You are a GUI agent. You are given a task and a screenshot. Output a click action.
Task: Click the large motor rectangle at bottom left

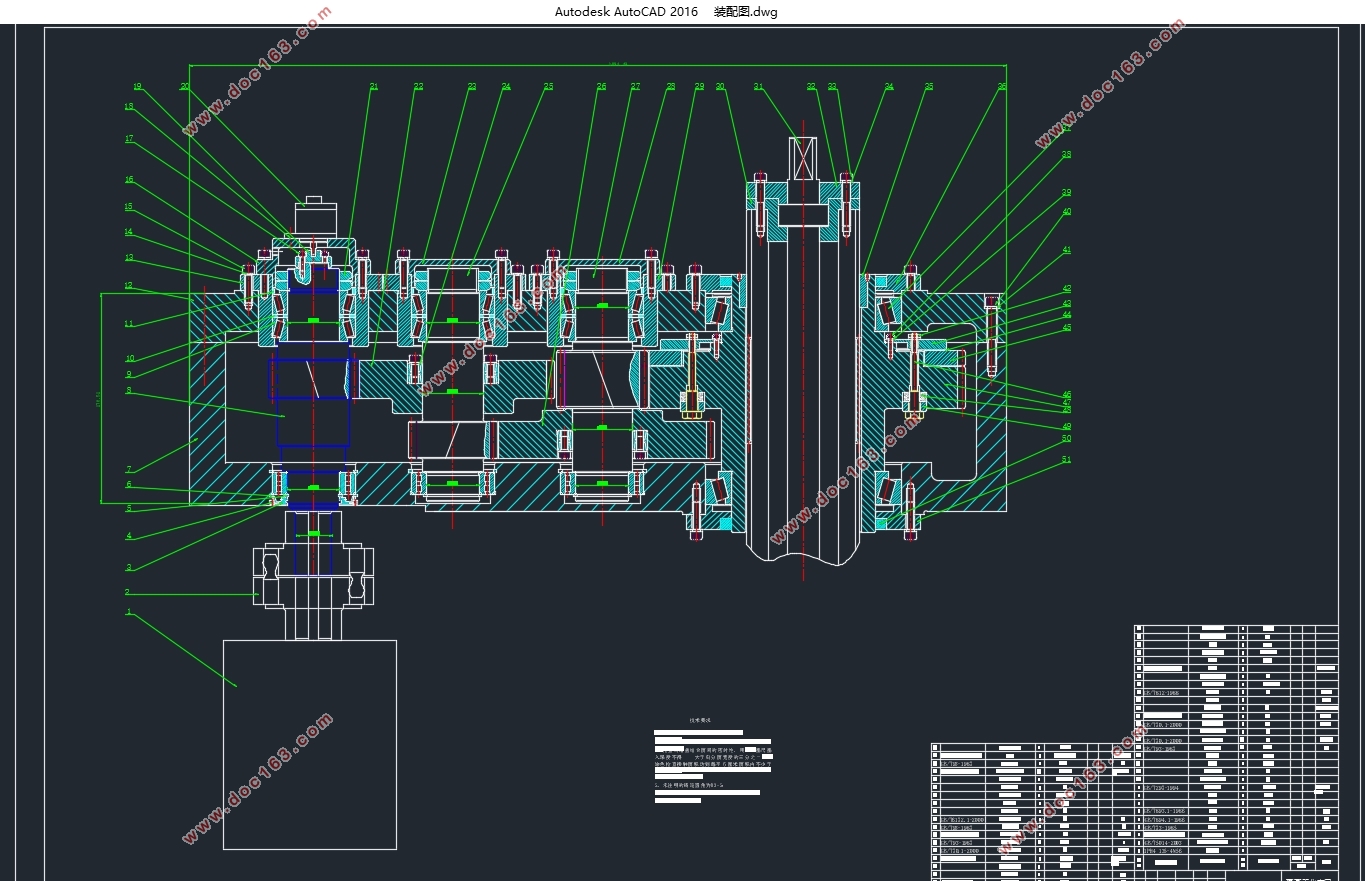[309, 744]
